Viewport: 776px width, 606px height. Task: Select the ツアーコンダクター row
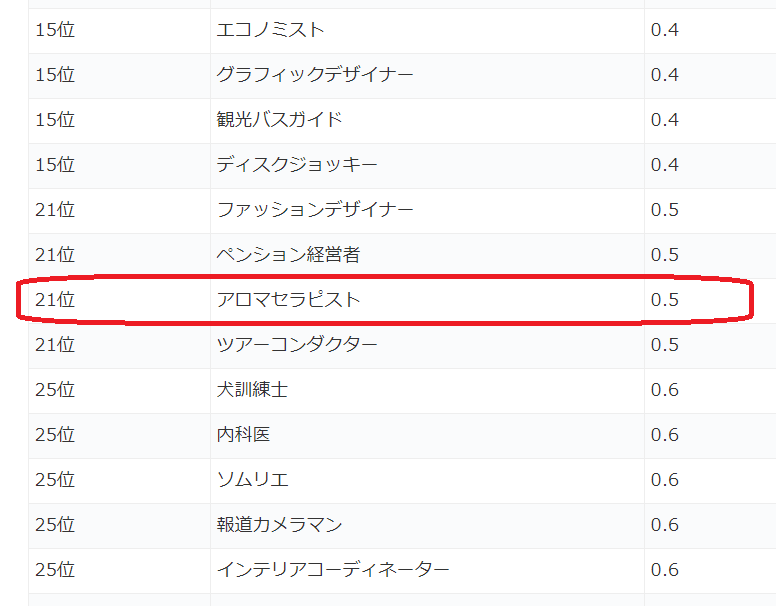coord(297,345)
